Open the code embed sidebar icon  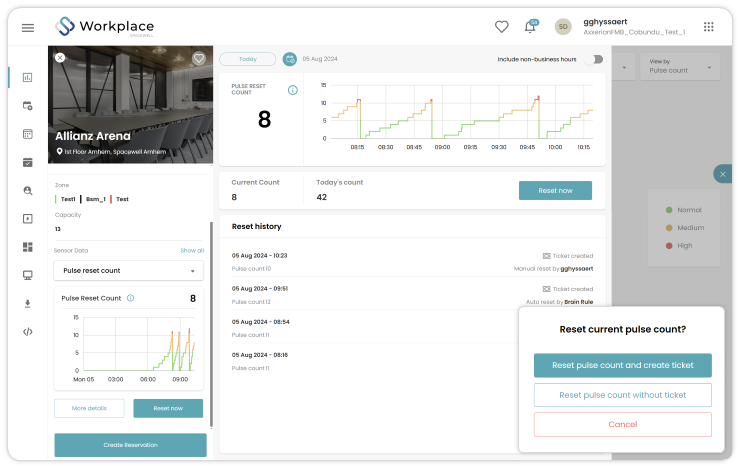[x=27, y=332]
